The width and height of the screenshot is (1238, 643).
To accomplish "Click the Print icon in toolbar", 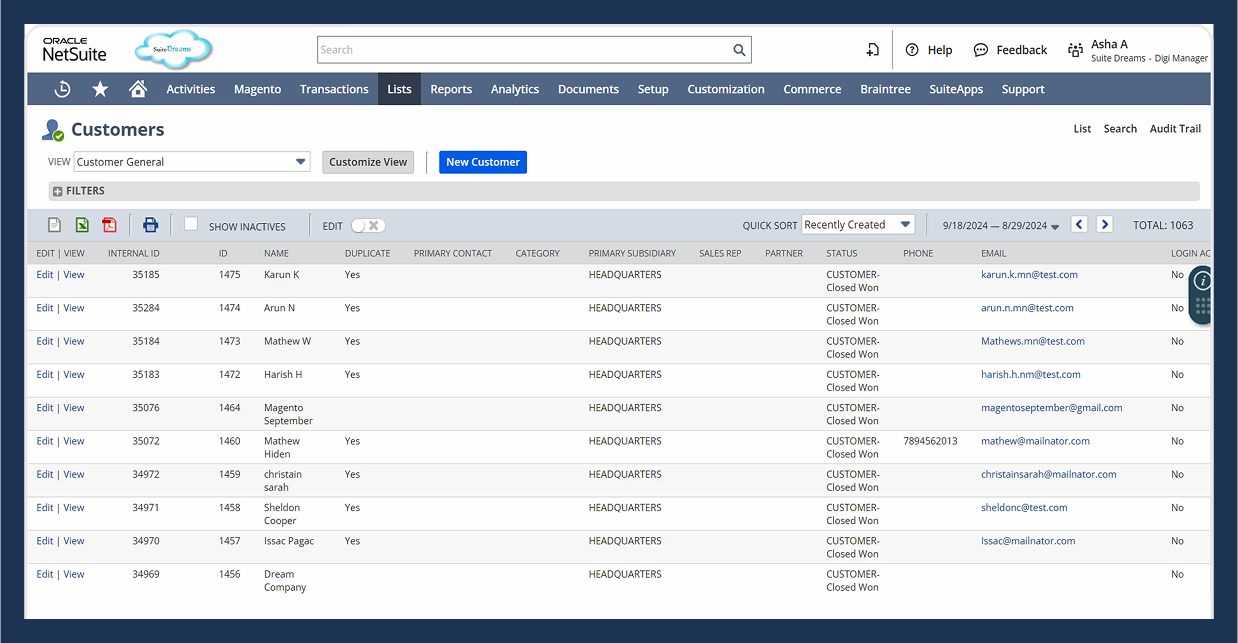I will [x=150, y=225].
